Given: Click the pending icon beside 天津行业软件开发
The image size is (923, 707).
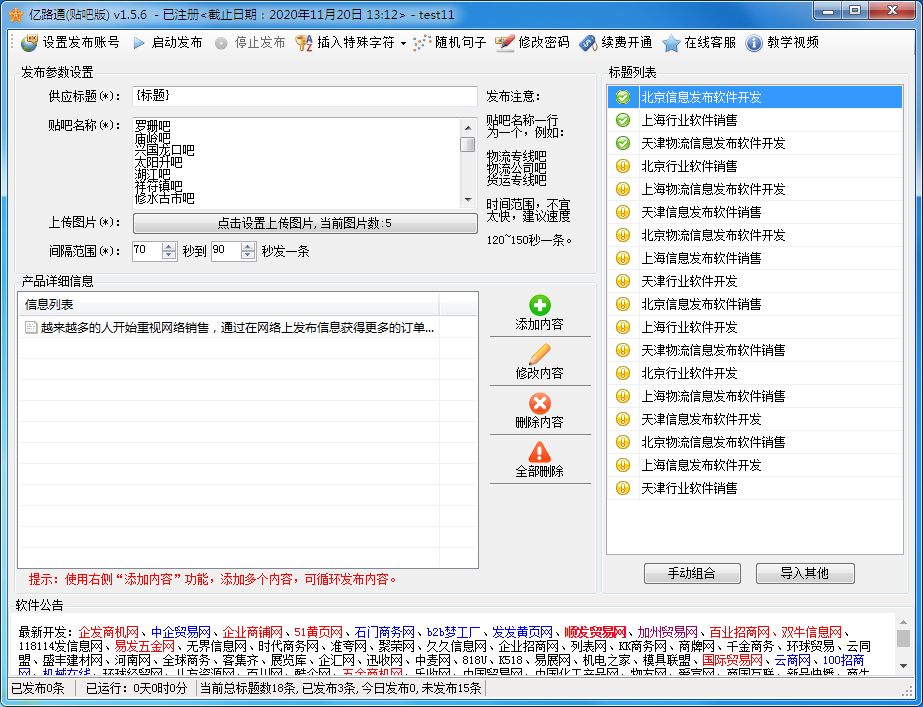Looking at the screenshot, I should (623, 281).
